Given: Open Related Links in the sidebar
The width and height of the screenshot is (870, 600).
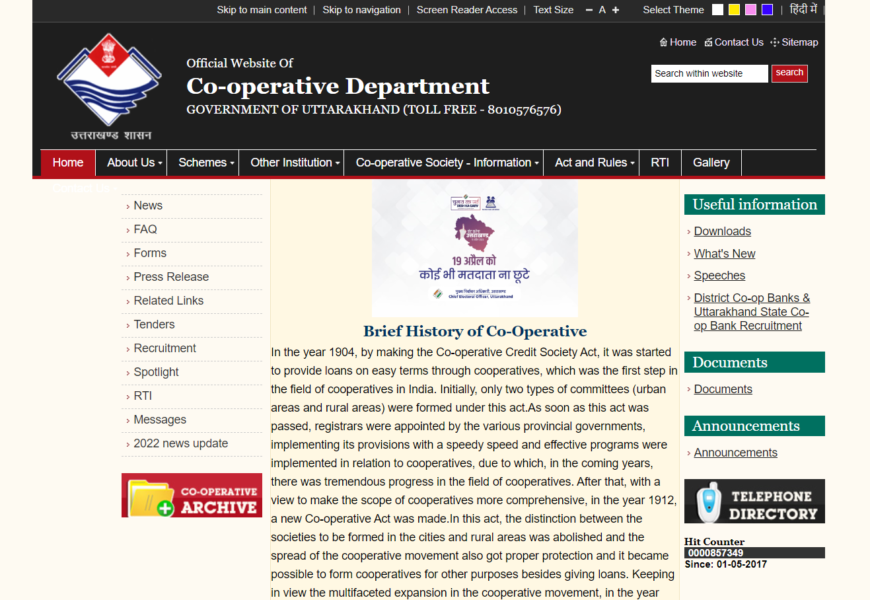Looking at the screenshot, I should [x=168, y=301].
